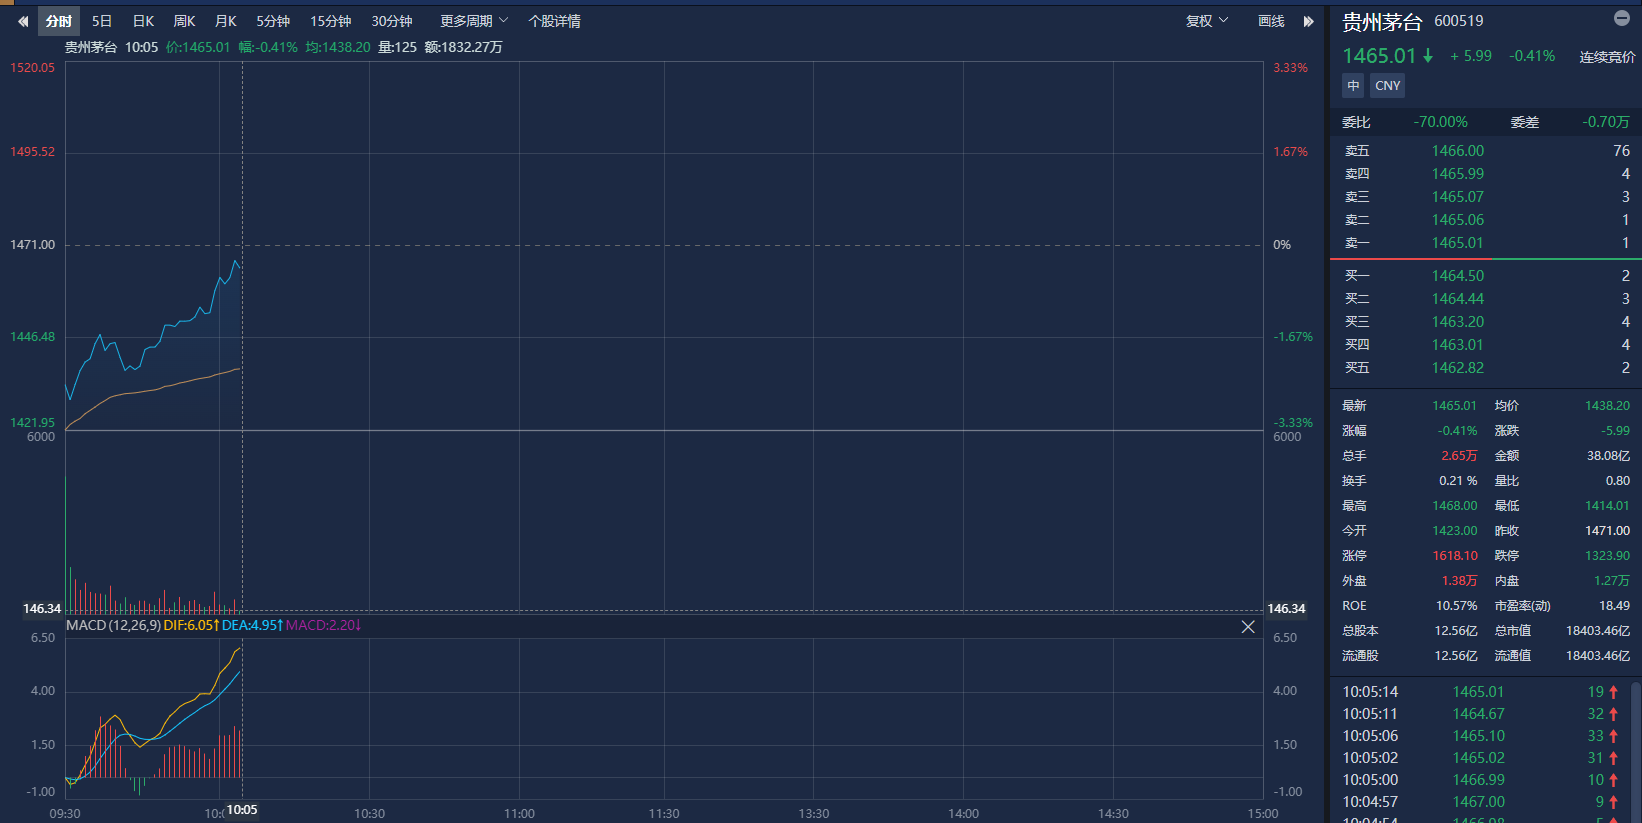Switch to the 分时 chart tab
Viewport: 1642px width, 823px height.
[x=59, y=21]
